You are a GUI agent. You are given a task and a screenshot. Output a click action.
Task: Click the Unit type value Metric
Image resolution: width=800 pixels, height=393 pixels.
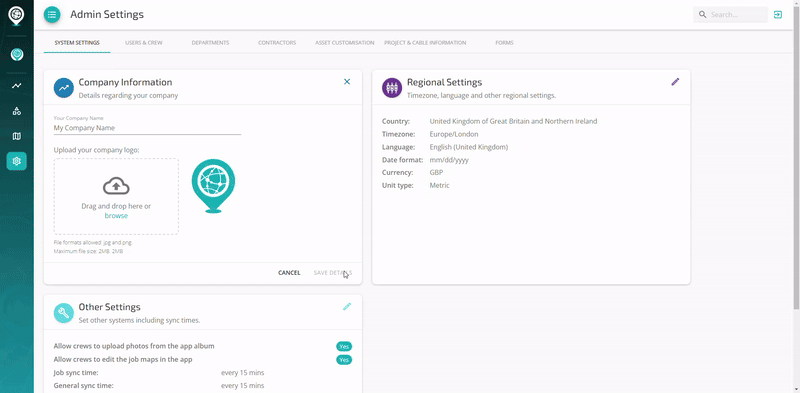point(439,185)
